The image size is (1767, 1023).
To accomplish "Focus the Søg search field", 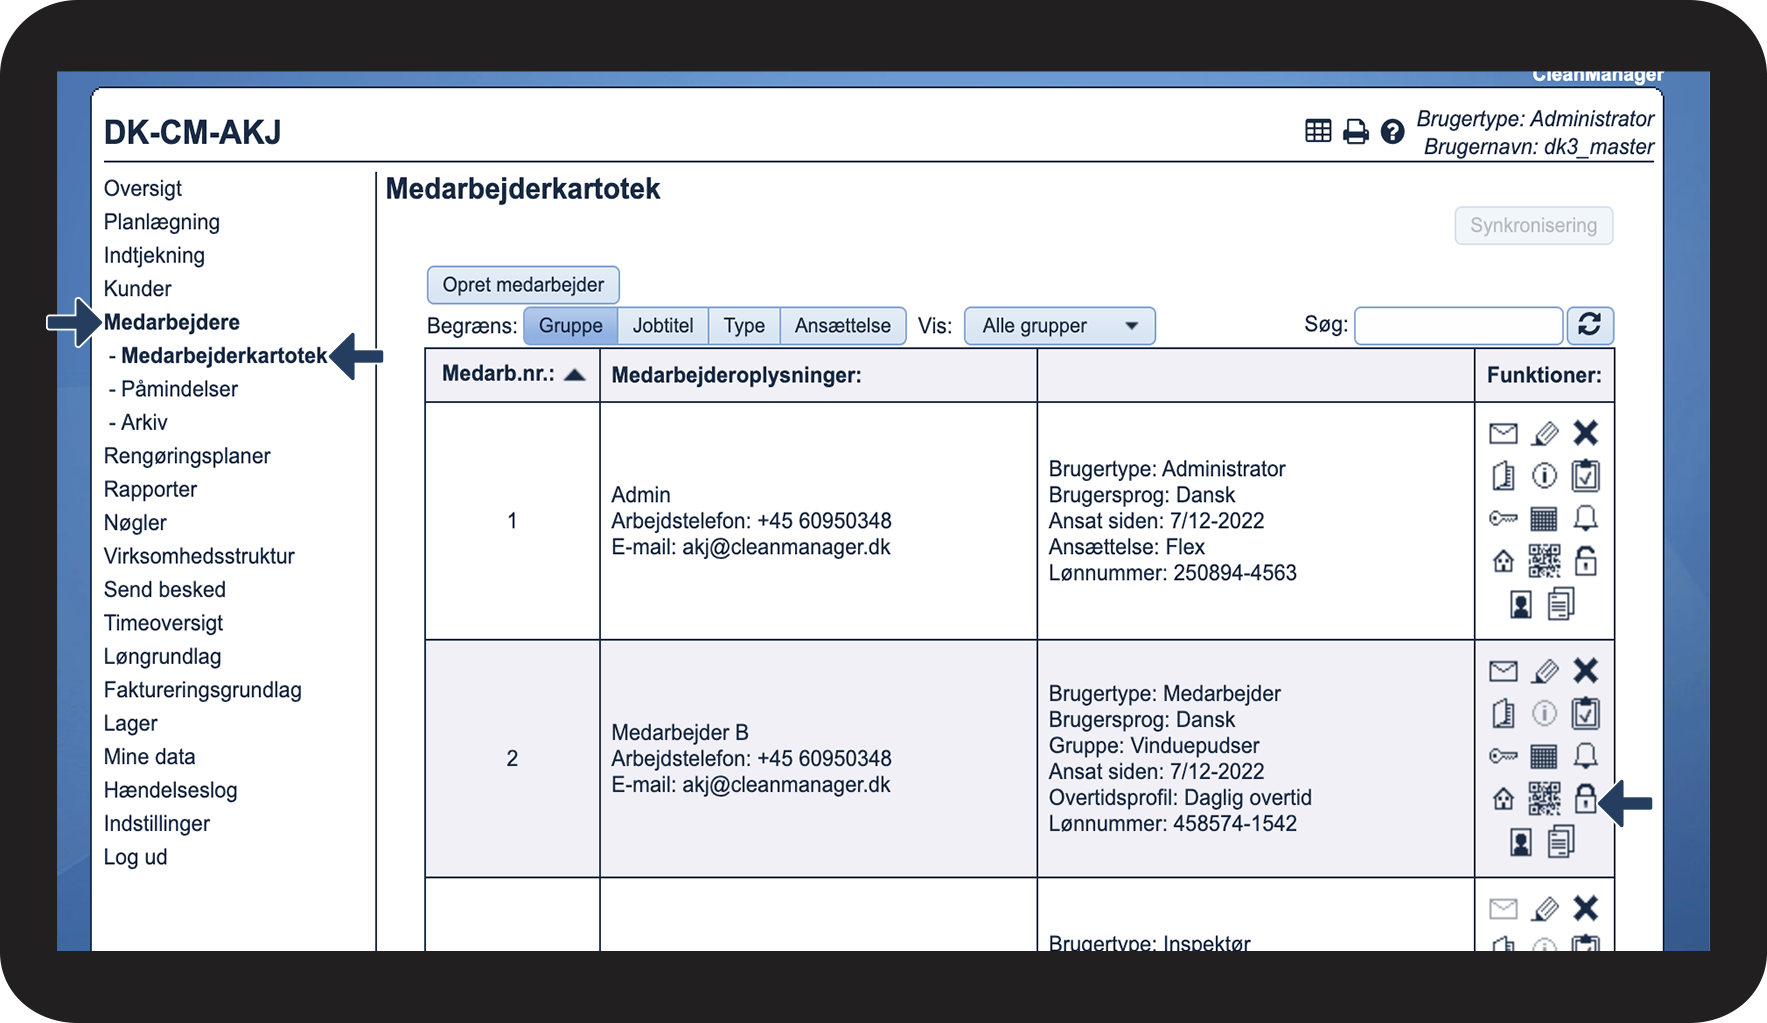I will [1458, 326].
